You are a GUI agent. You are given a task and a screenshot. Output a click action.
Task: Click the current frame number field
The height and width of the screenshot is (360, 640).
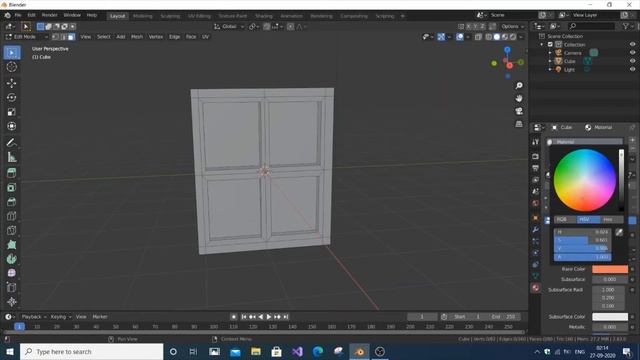[422, 317]
